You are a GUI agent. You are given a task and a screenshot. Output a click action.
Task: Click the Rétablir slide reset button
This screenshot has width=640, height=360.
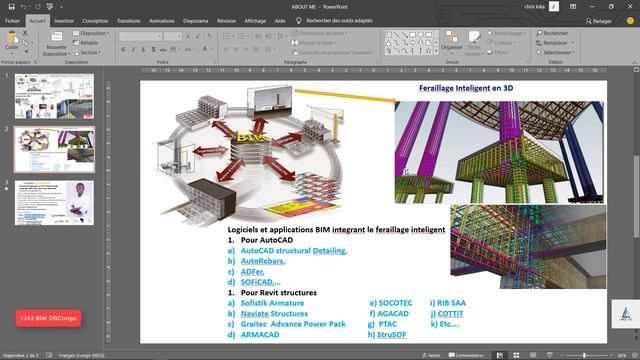pyautogui.click(x=86, y=43)
